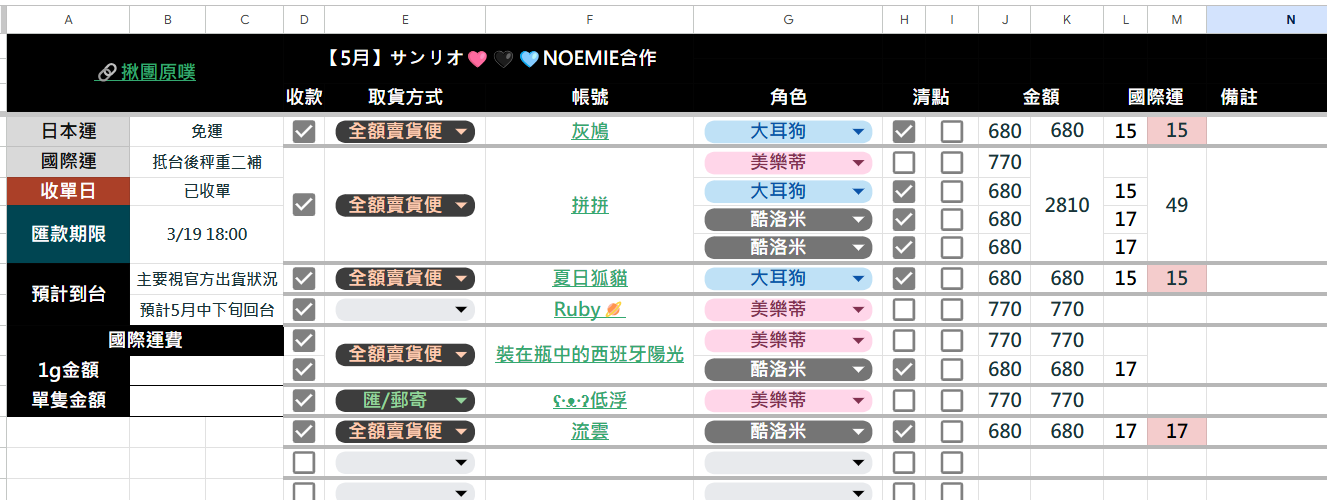Image resolution: width=1327 pixels, height=500 pixels.
Task: Select the 3/19 18:00 deadline cell
Action: [207, 234]
